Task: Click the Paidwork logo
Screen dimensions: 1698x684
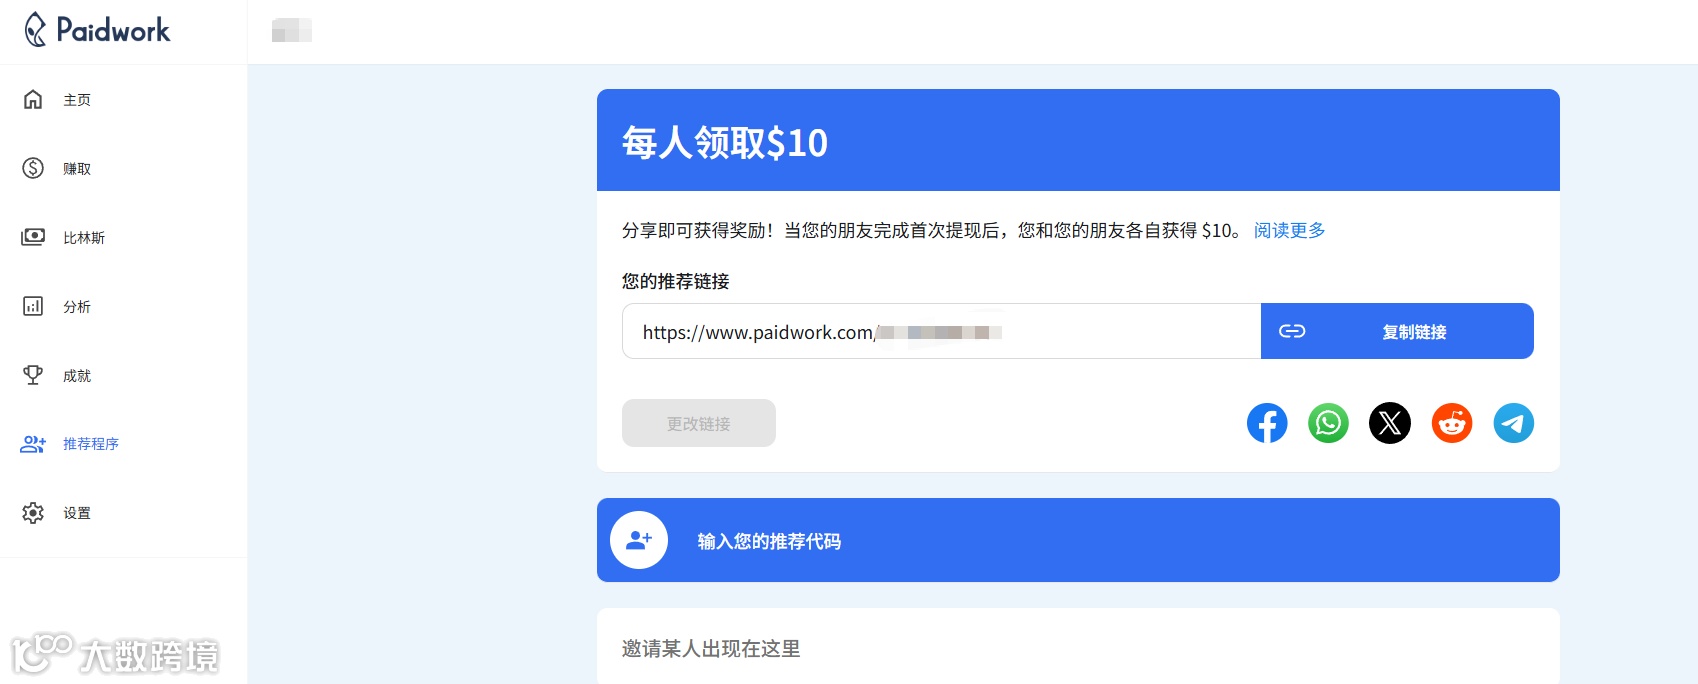Action: coord(97,30)
